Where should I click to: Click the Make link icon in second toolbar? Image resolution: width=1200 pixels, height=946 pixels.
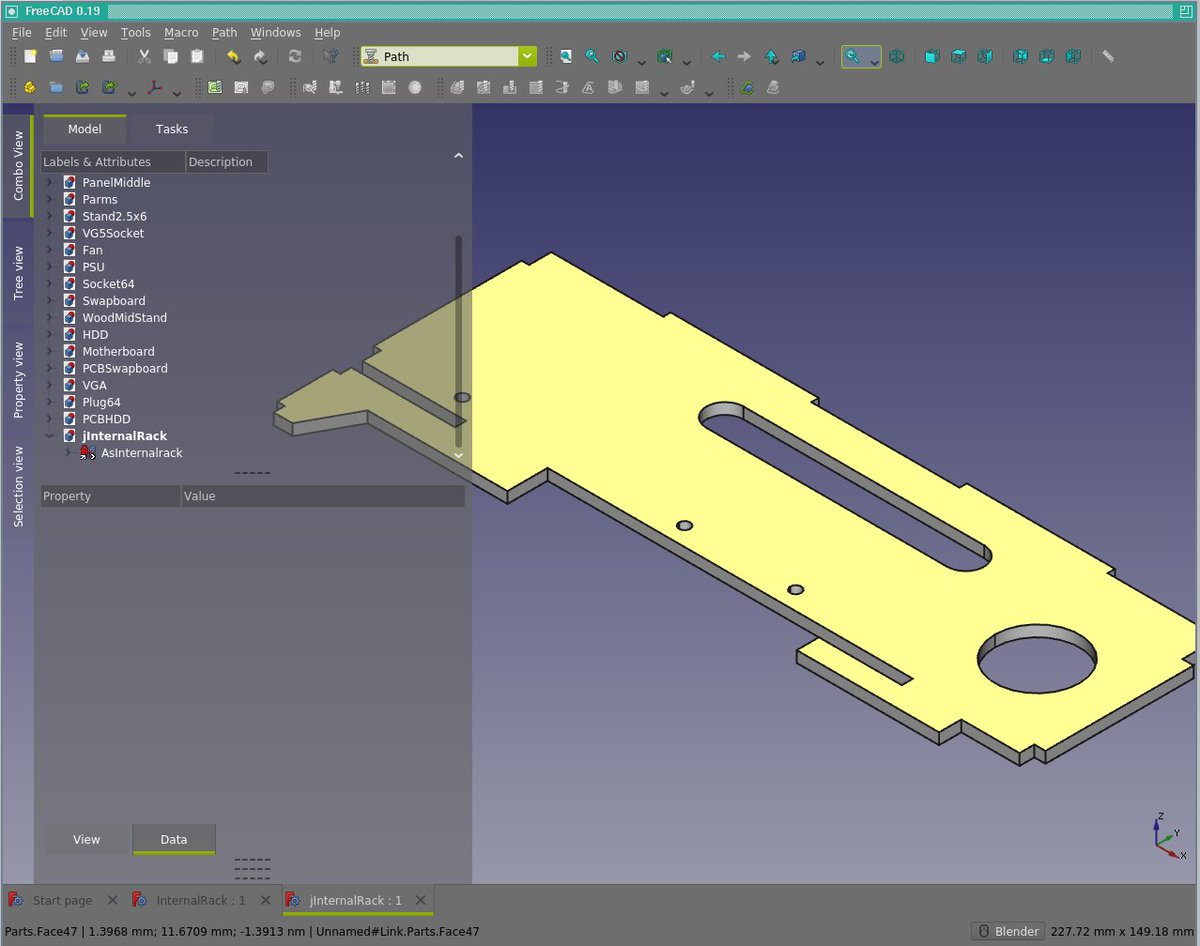[82, 88]
